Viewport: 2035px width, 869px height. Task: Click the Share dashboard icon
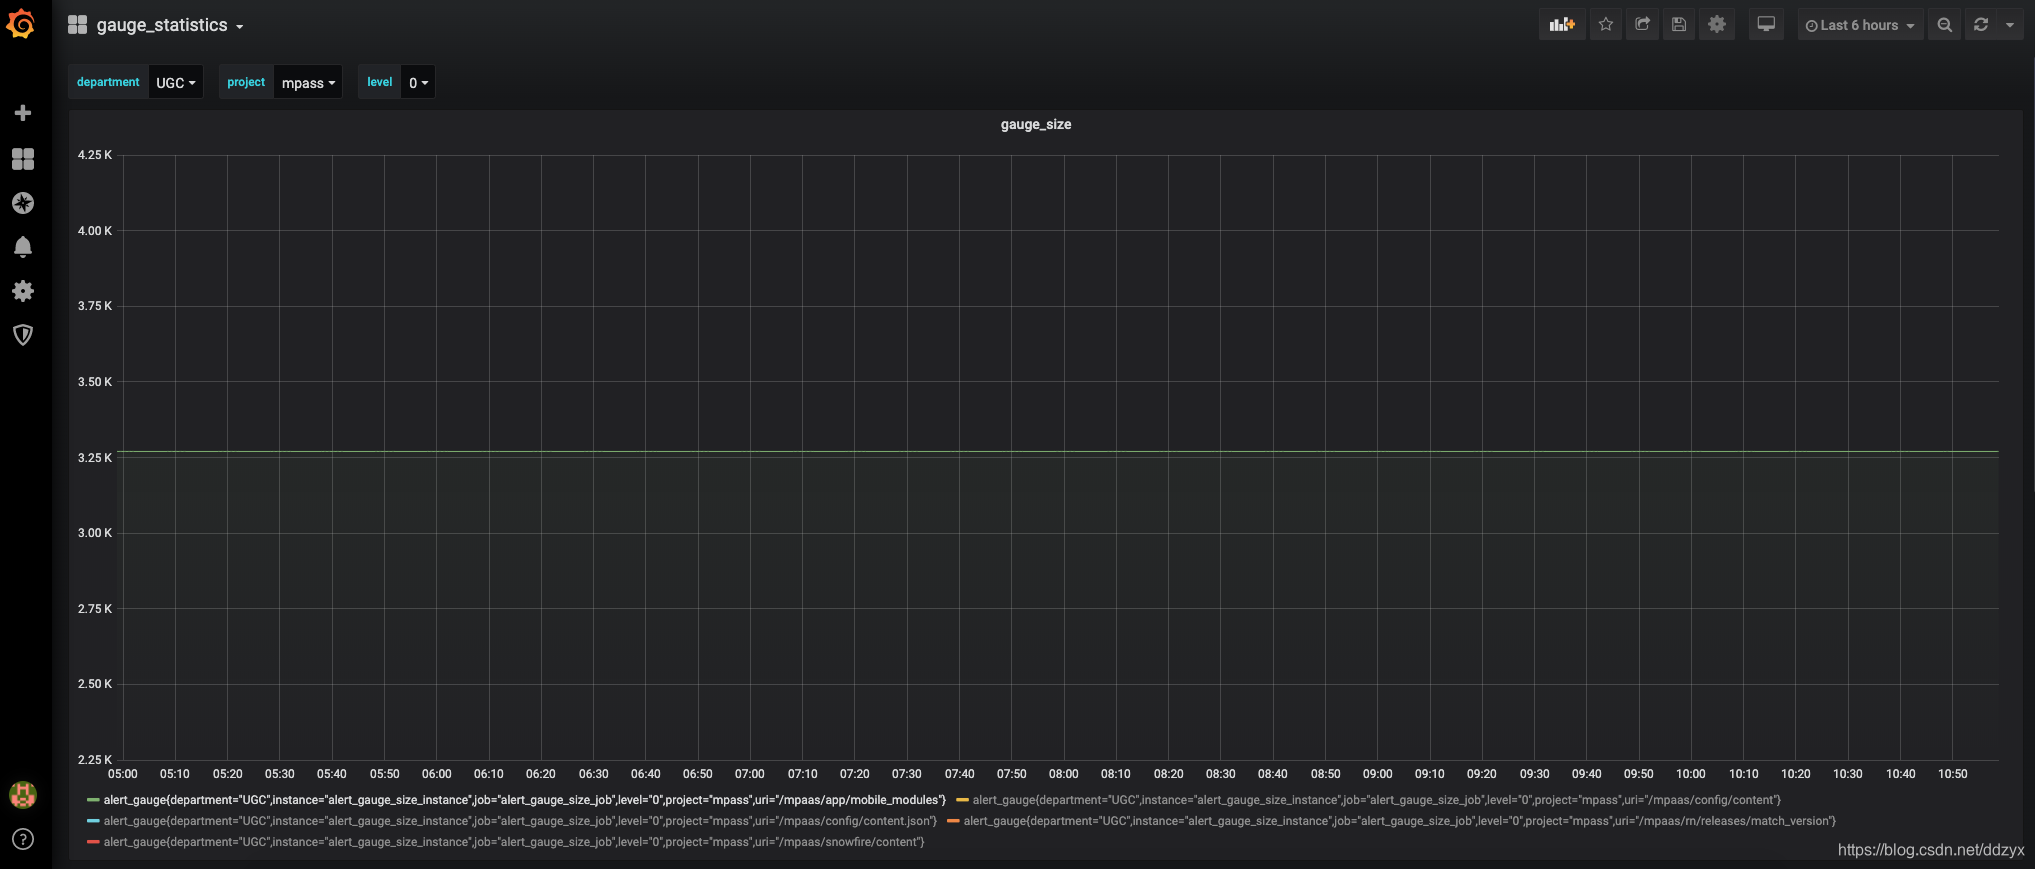pos(1642,25)
